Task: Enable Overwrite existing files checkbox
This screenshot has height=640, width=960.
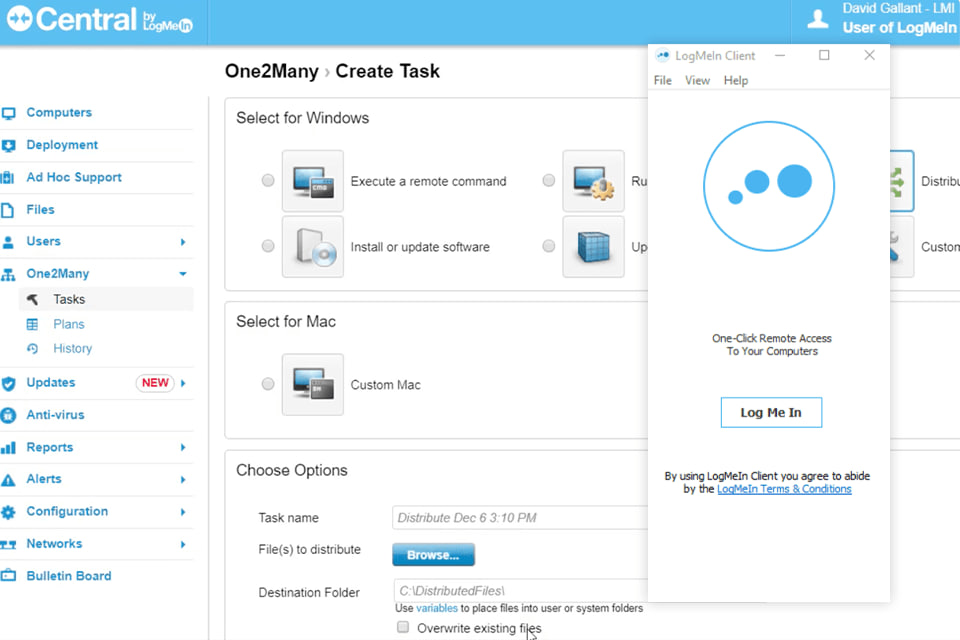Action: (x=403, y=627)
